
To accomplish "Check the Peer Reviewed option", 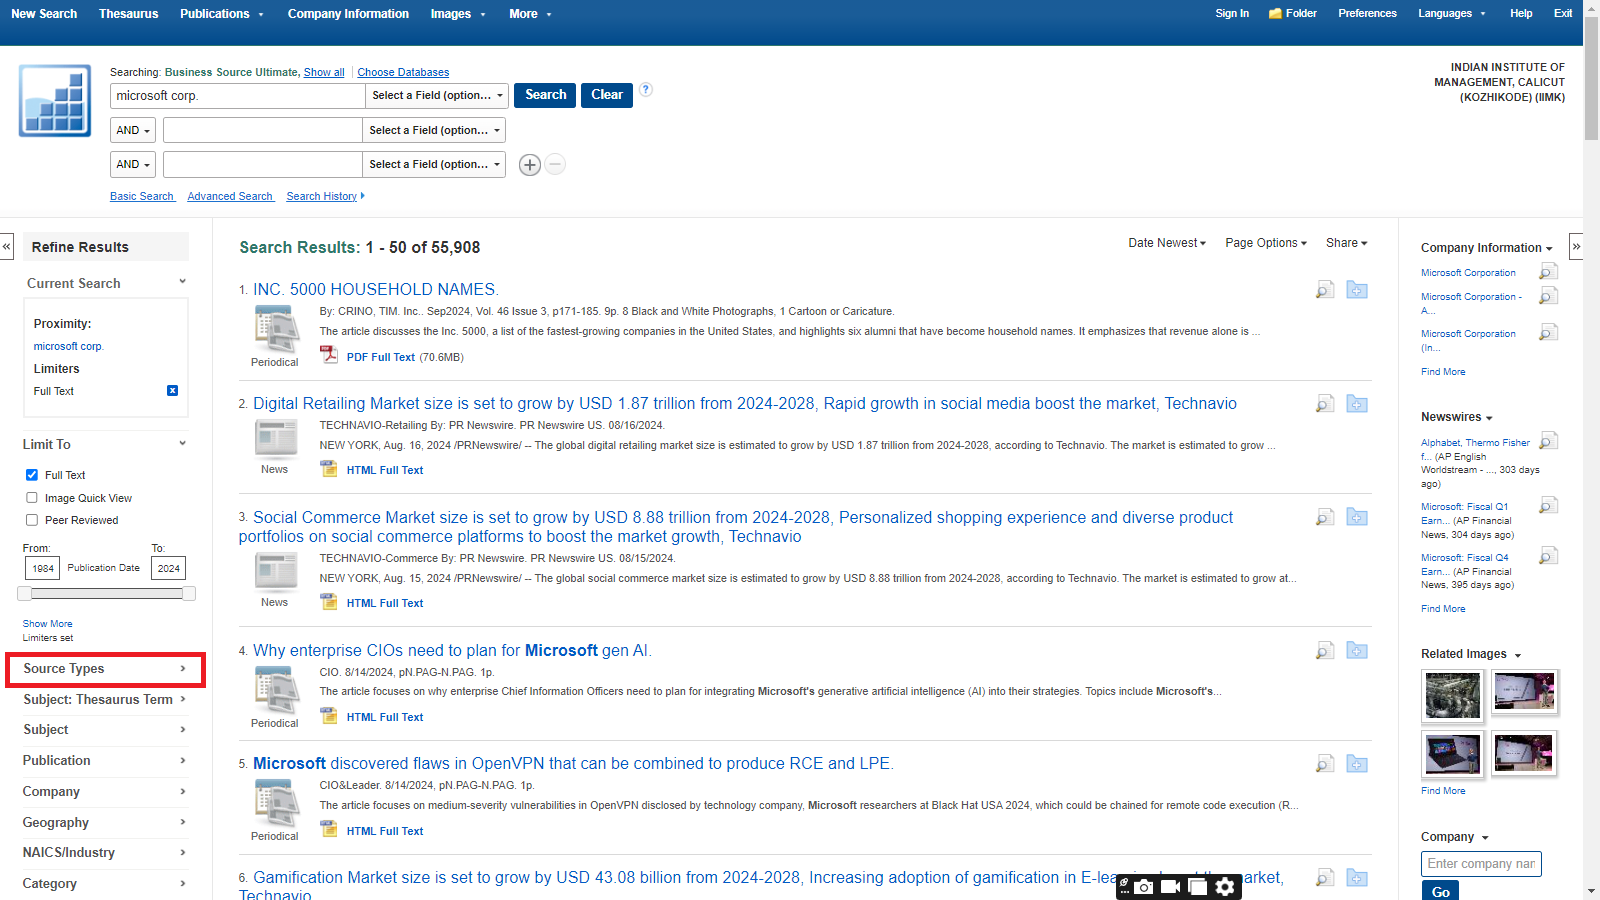I will point(32,520).
